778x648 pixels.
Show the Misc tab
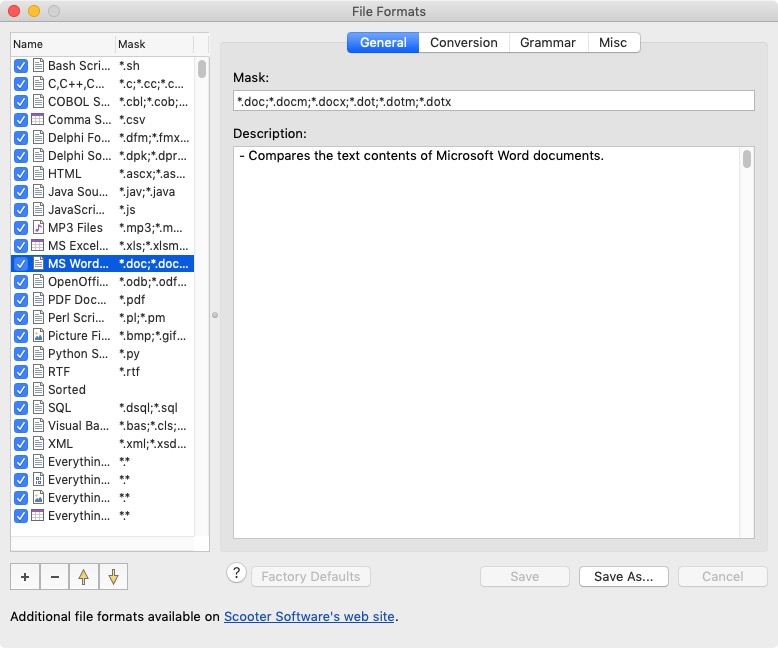pyautogui.click(x=613, y=43)
